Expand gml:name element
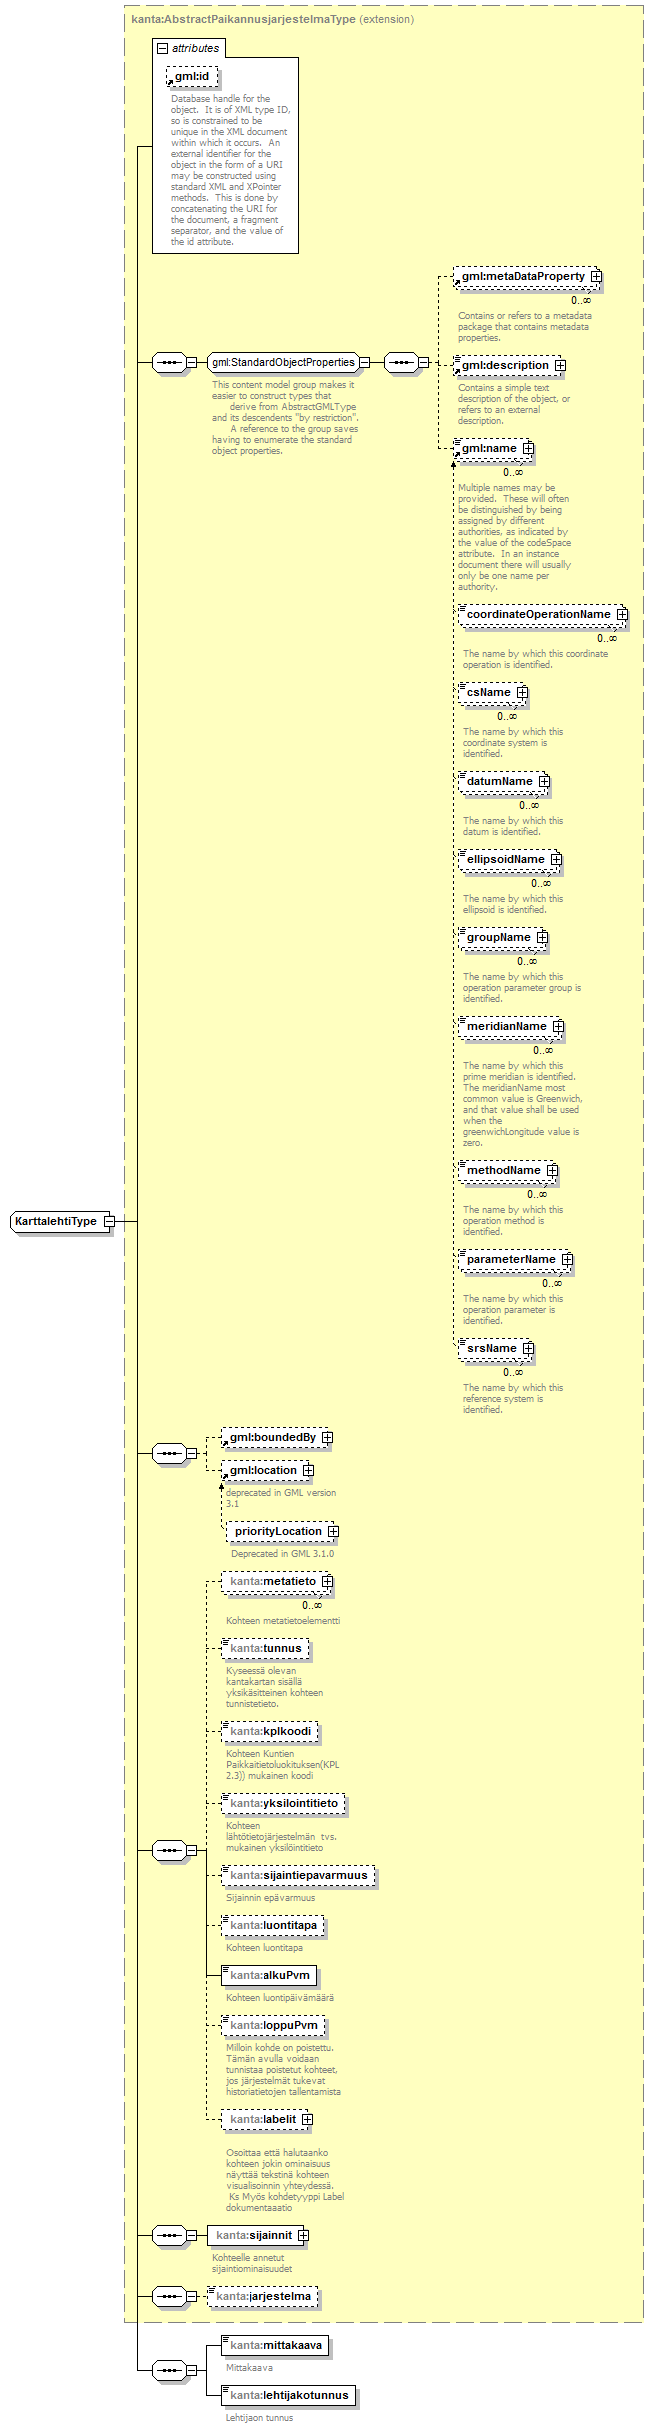Screen dimensions: 654x2428 coord(528,448)
